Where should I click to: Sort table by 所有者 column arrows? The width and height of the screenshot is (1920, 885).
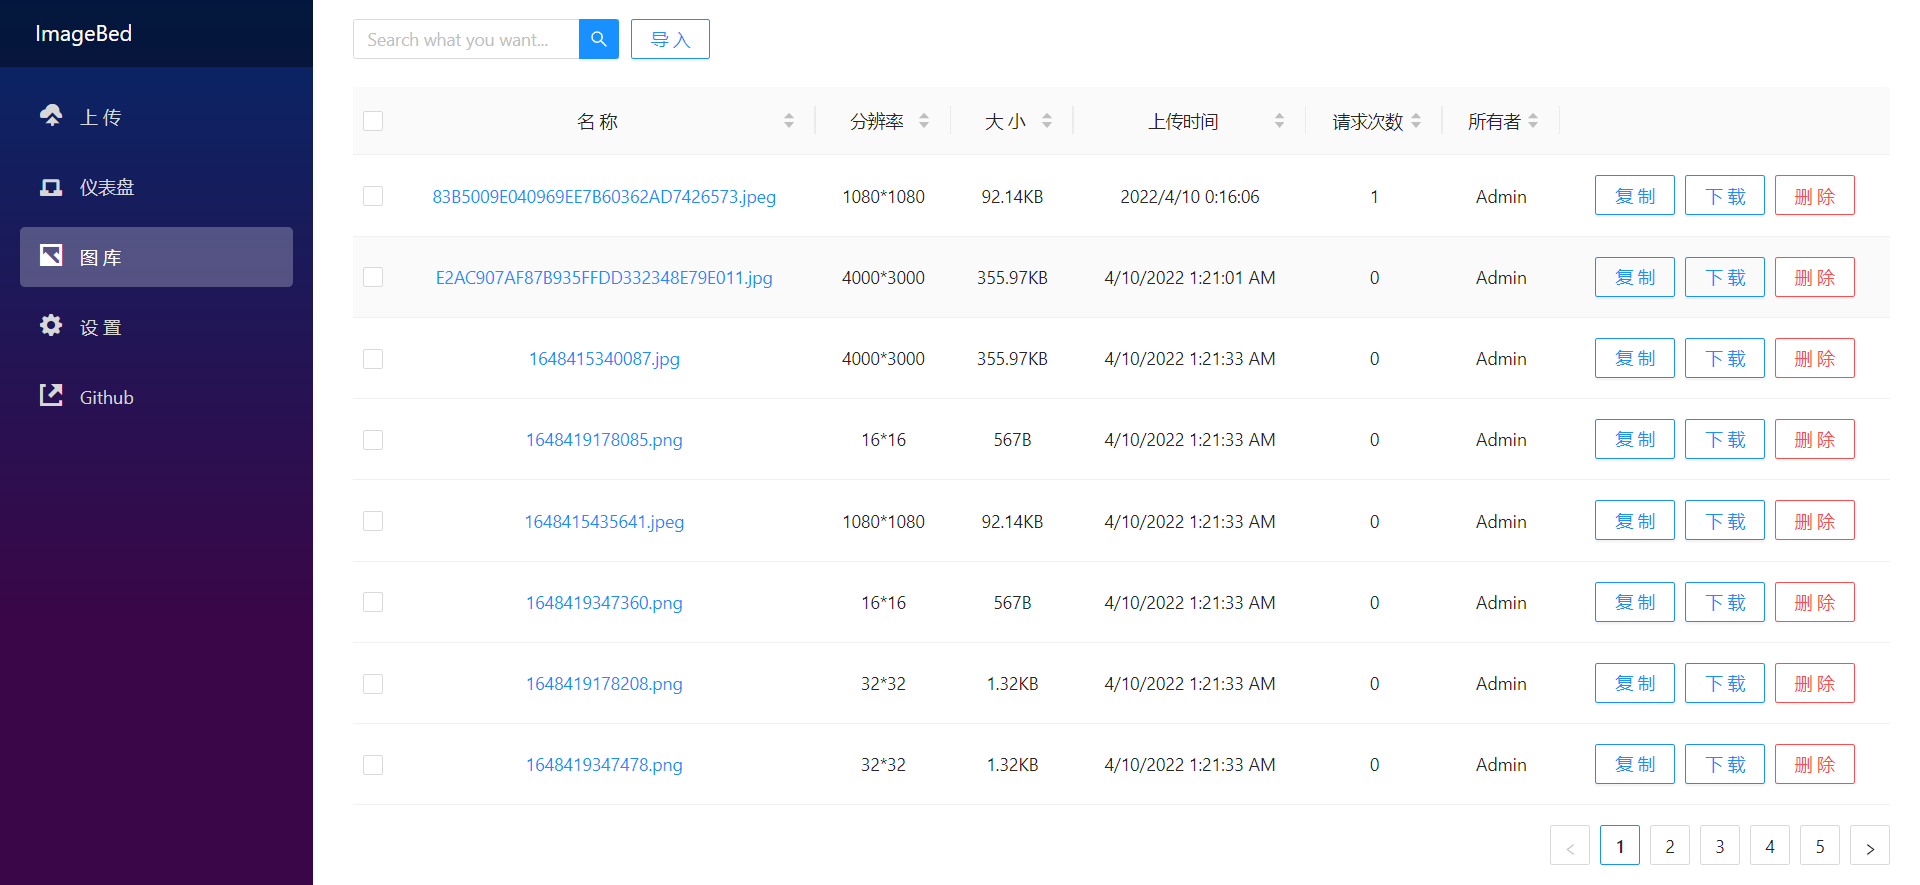click(x=1533, y=121)
